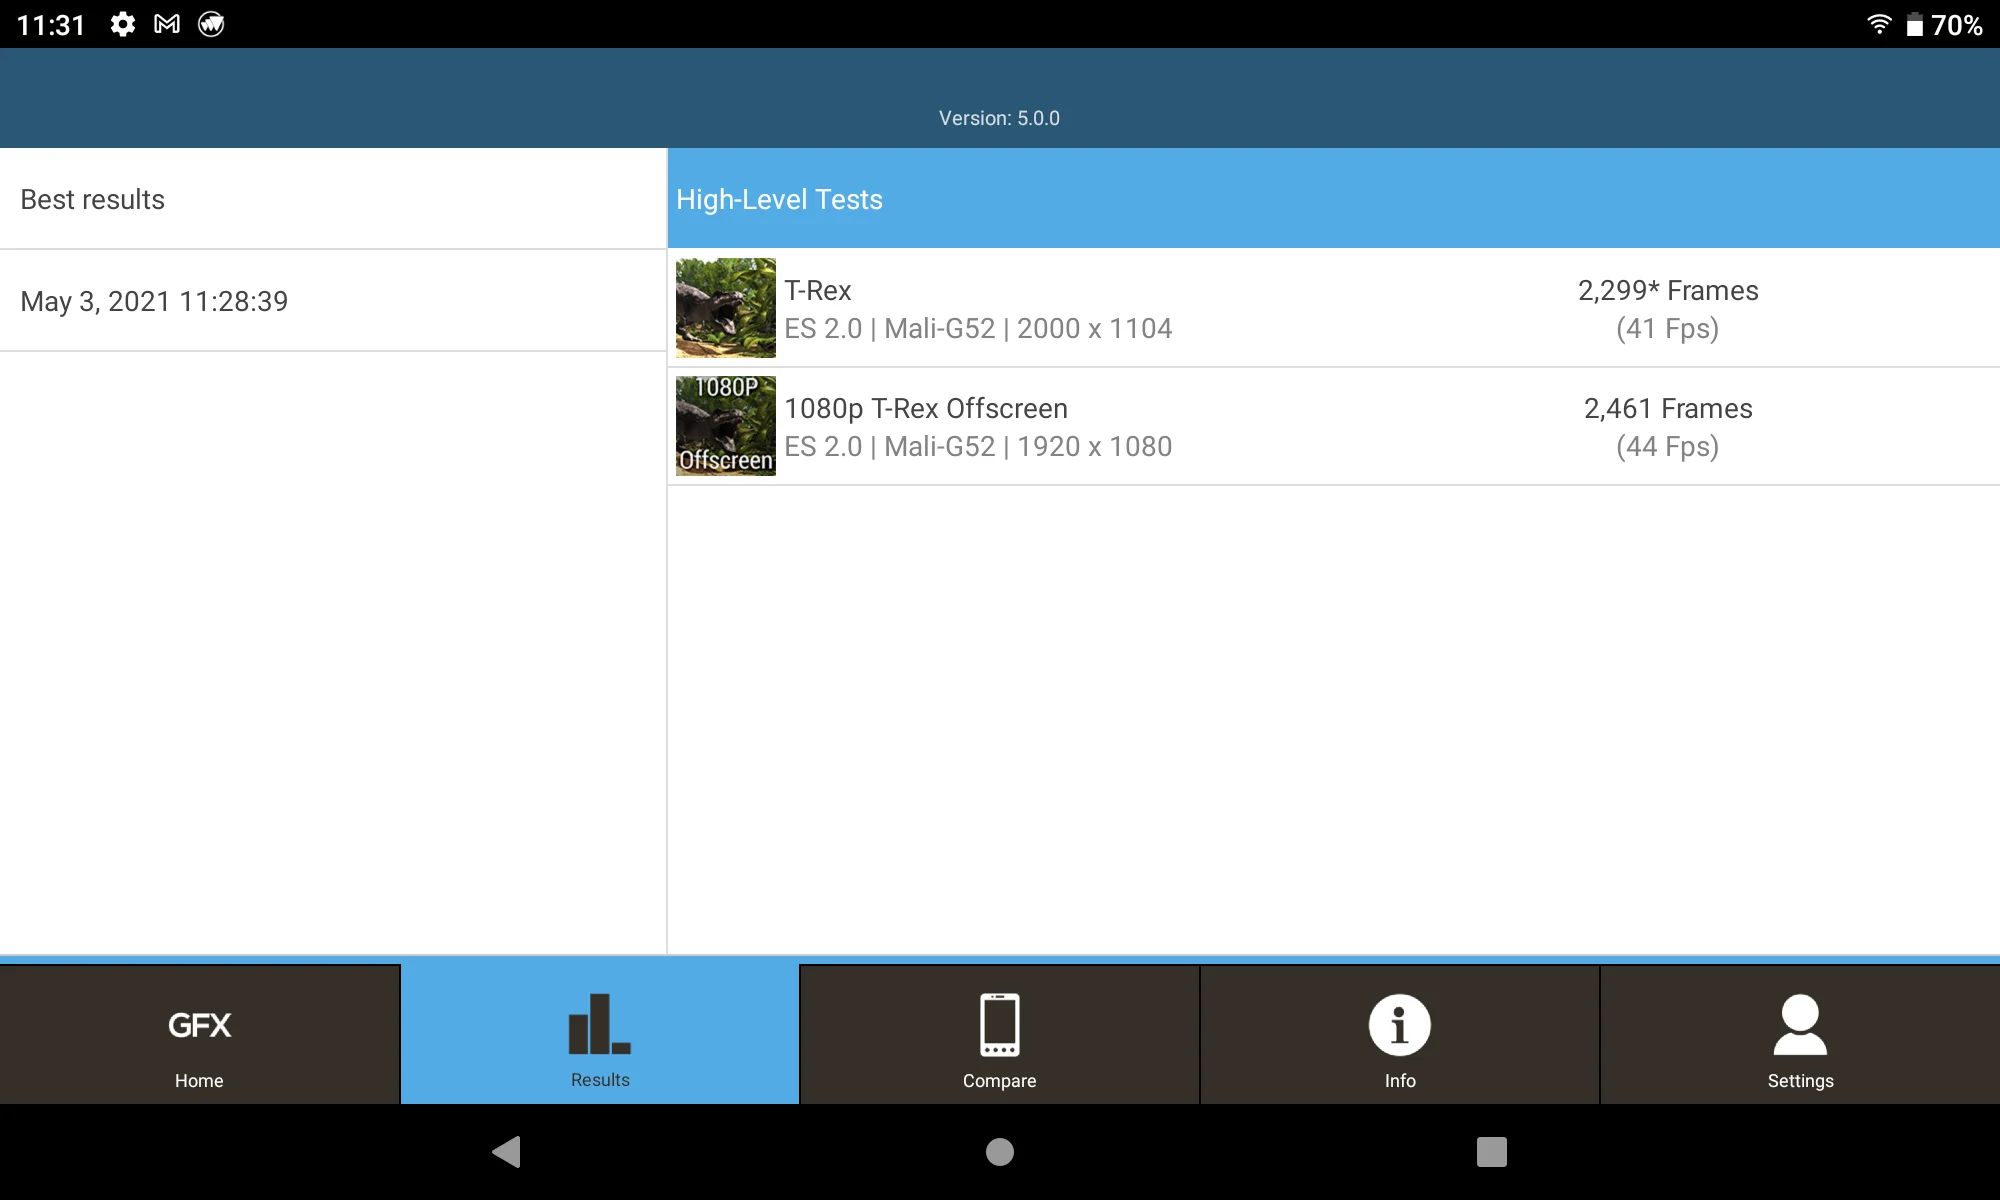The image size is (2000, 1200).
Task: Tap the recent apps square button
Action: [1491, 1152]
